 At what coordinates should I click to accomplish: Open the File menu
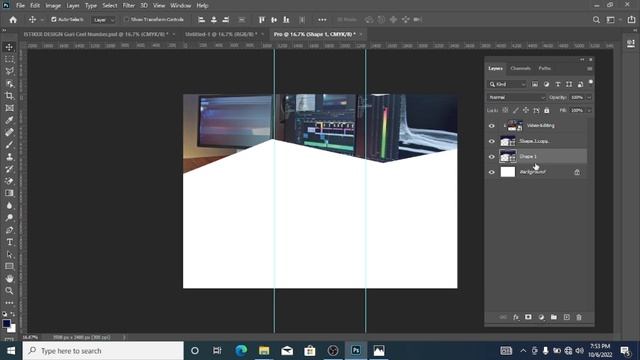(20, 6)
